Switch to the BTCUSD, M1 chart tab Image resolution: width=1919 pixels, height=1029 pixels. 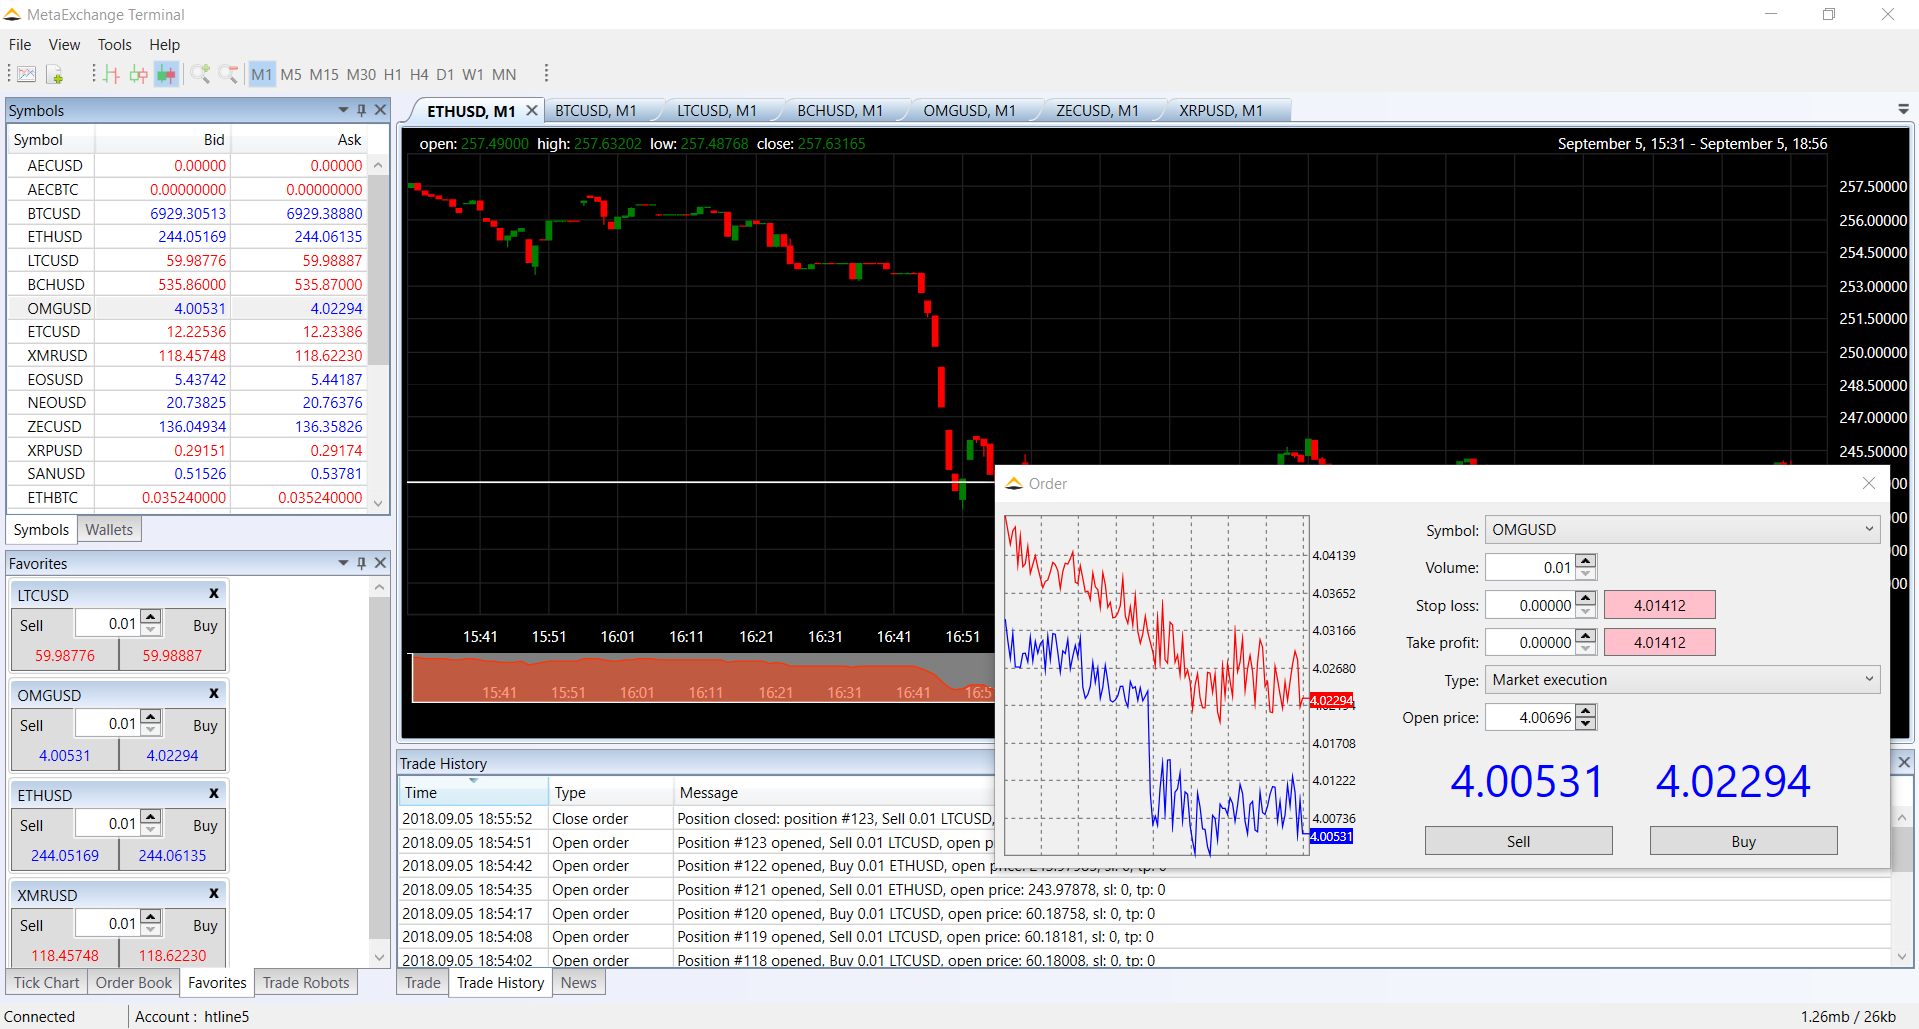595,111
